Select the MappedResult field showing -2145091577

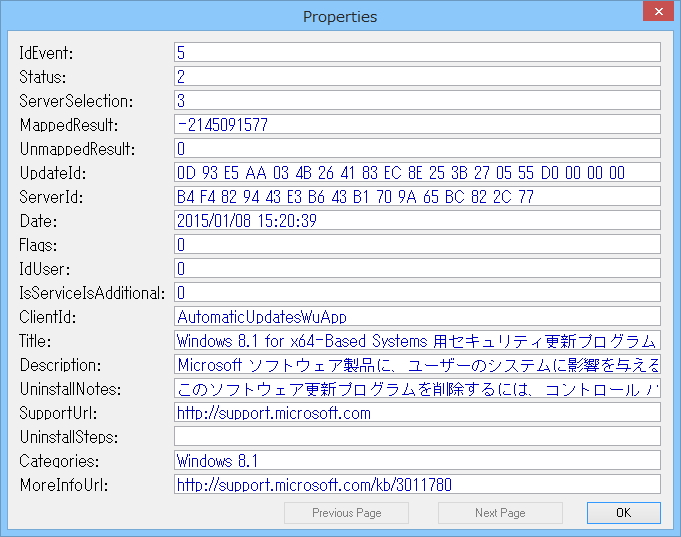point(417,124)
